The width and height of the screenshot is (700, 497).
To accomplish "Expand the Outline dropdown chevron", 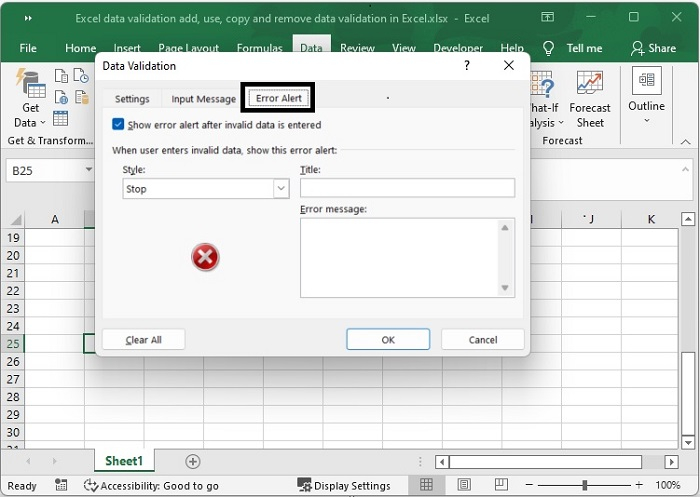I will (x=646, y=120).
